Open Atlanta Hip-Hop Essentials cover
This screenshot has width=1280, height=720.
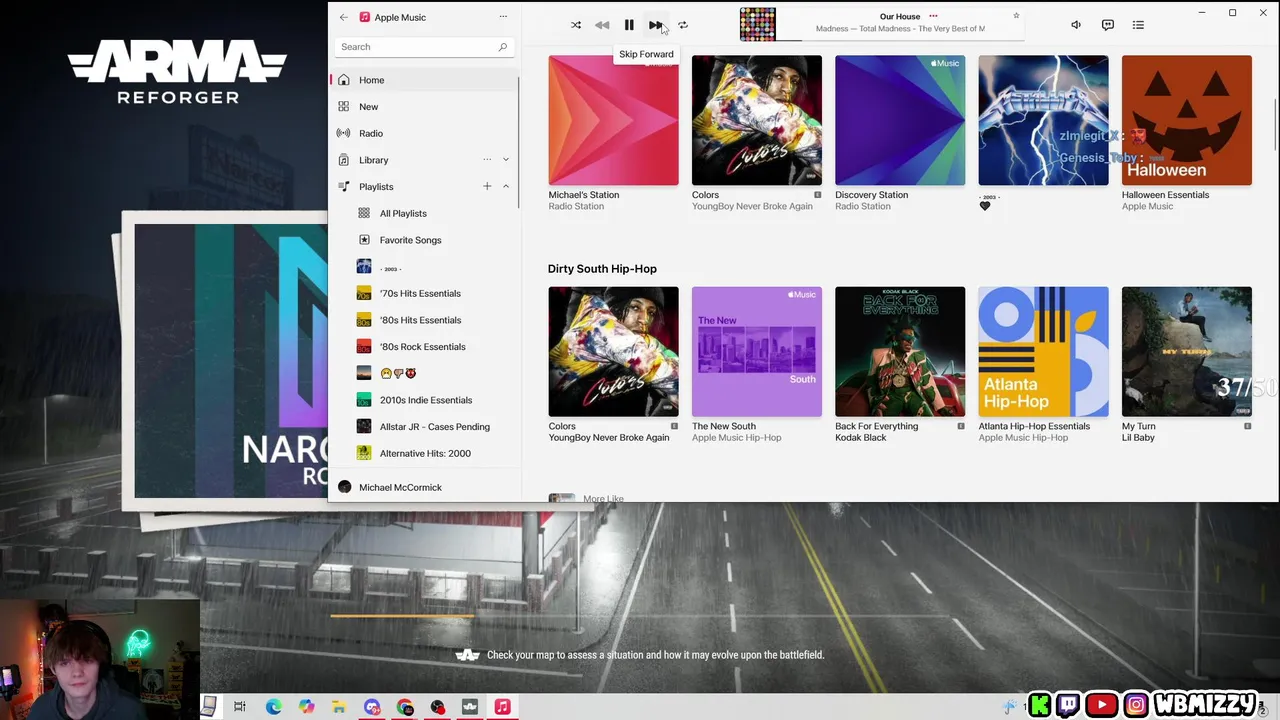(x=1043, y=352)
